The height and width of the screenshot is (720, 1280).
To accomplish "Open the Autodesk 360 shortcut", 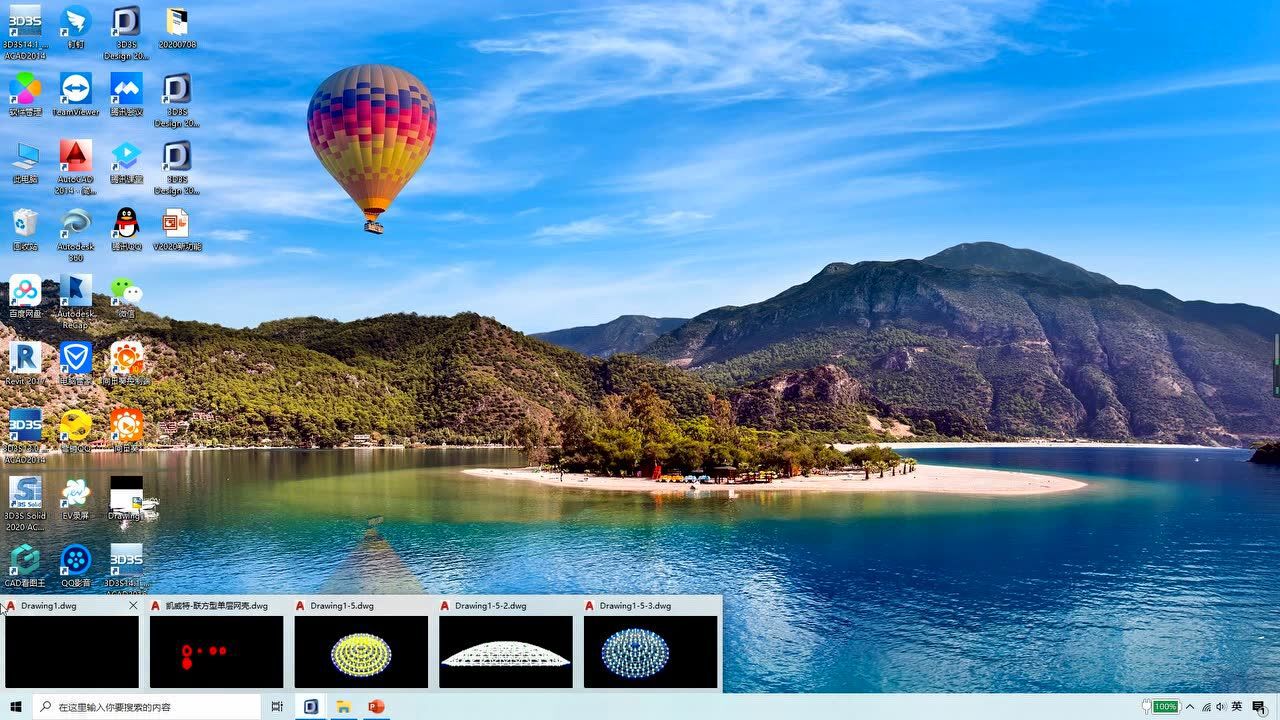I will pyautogui.click(x=75, y=224).
